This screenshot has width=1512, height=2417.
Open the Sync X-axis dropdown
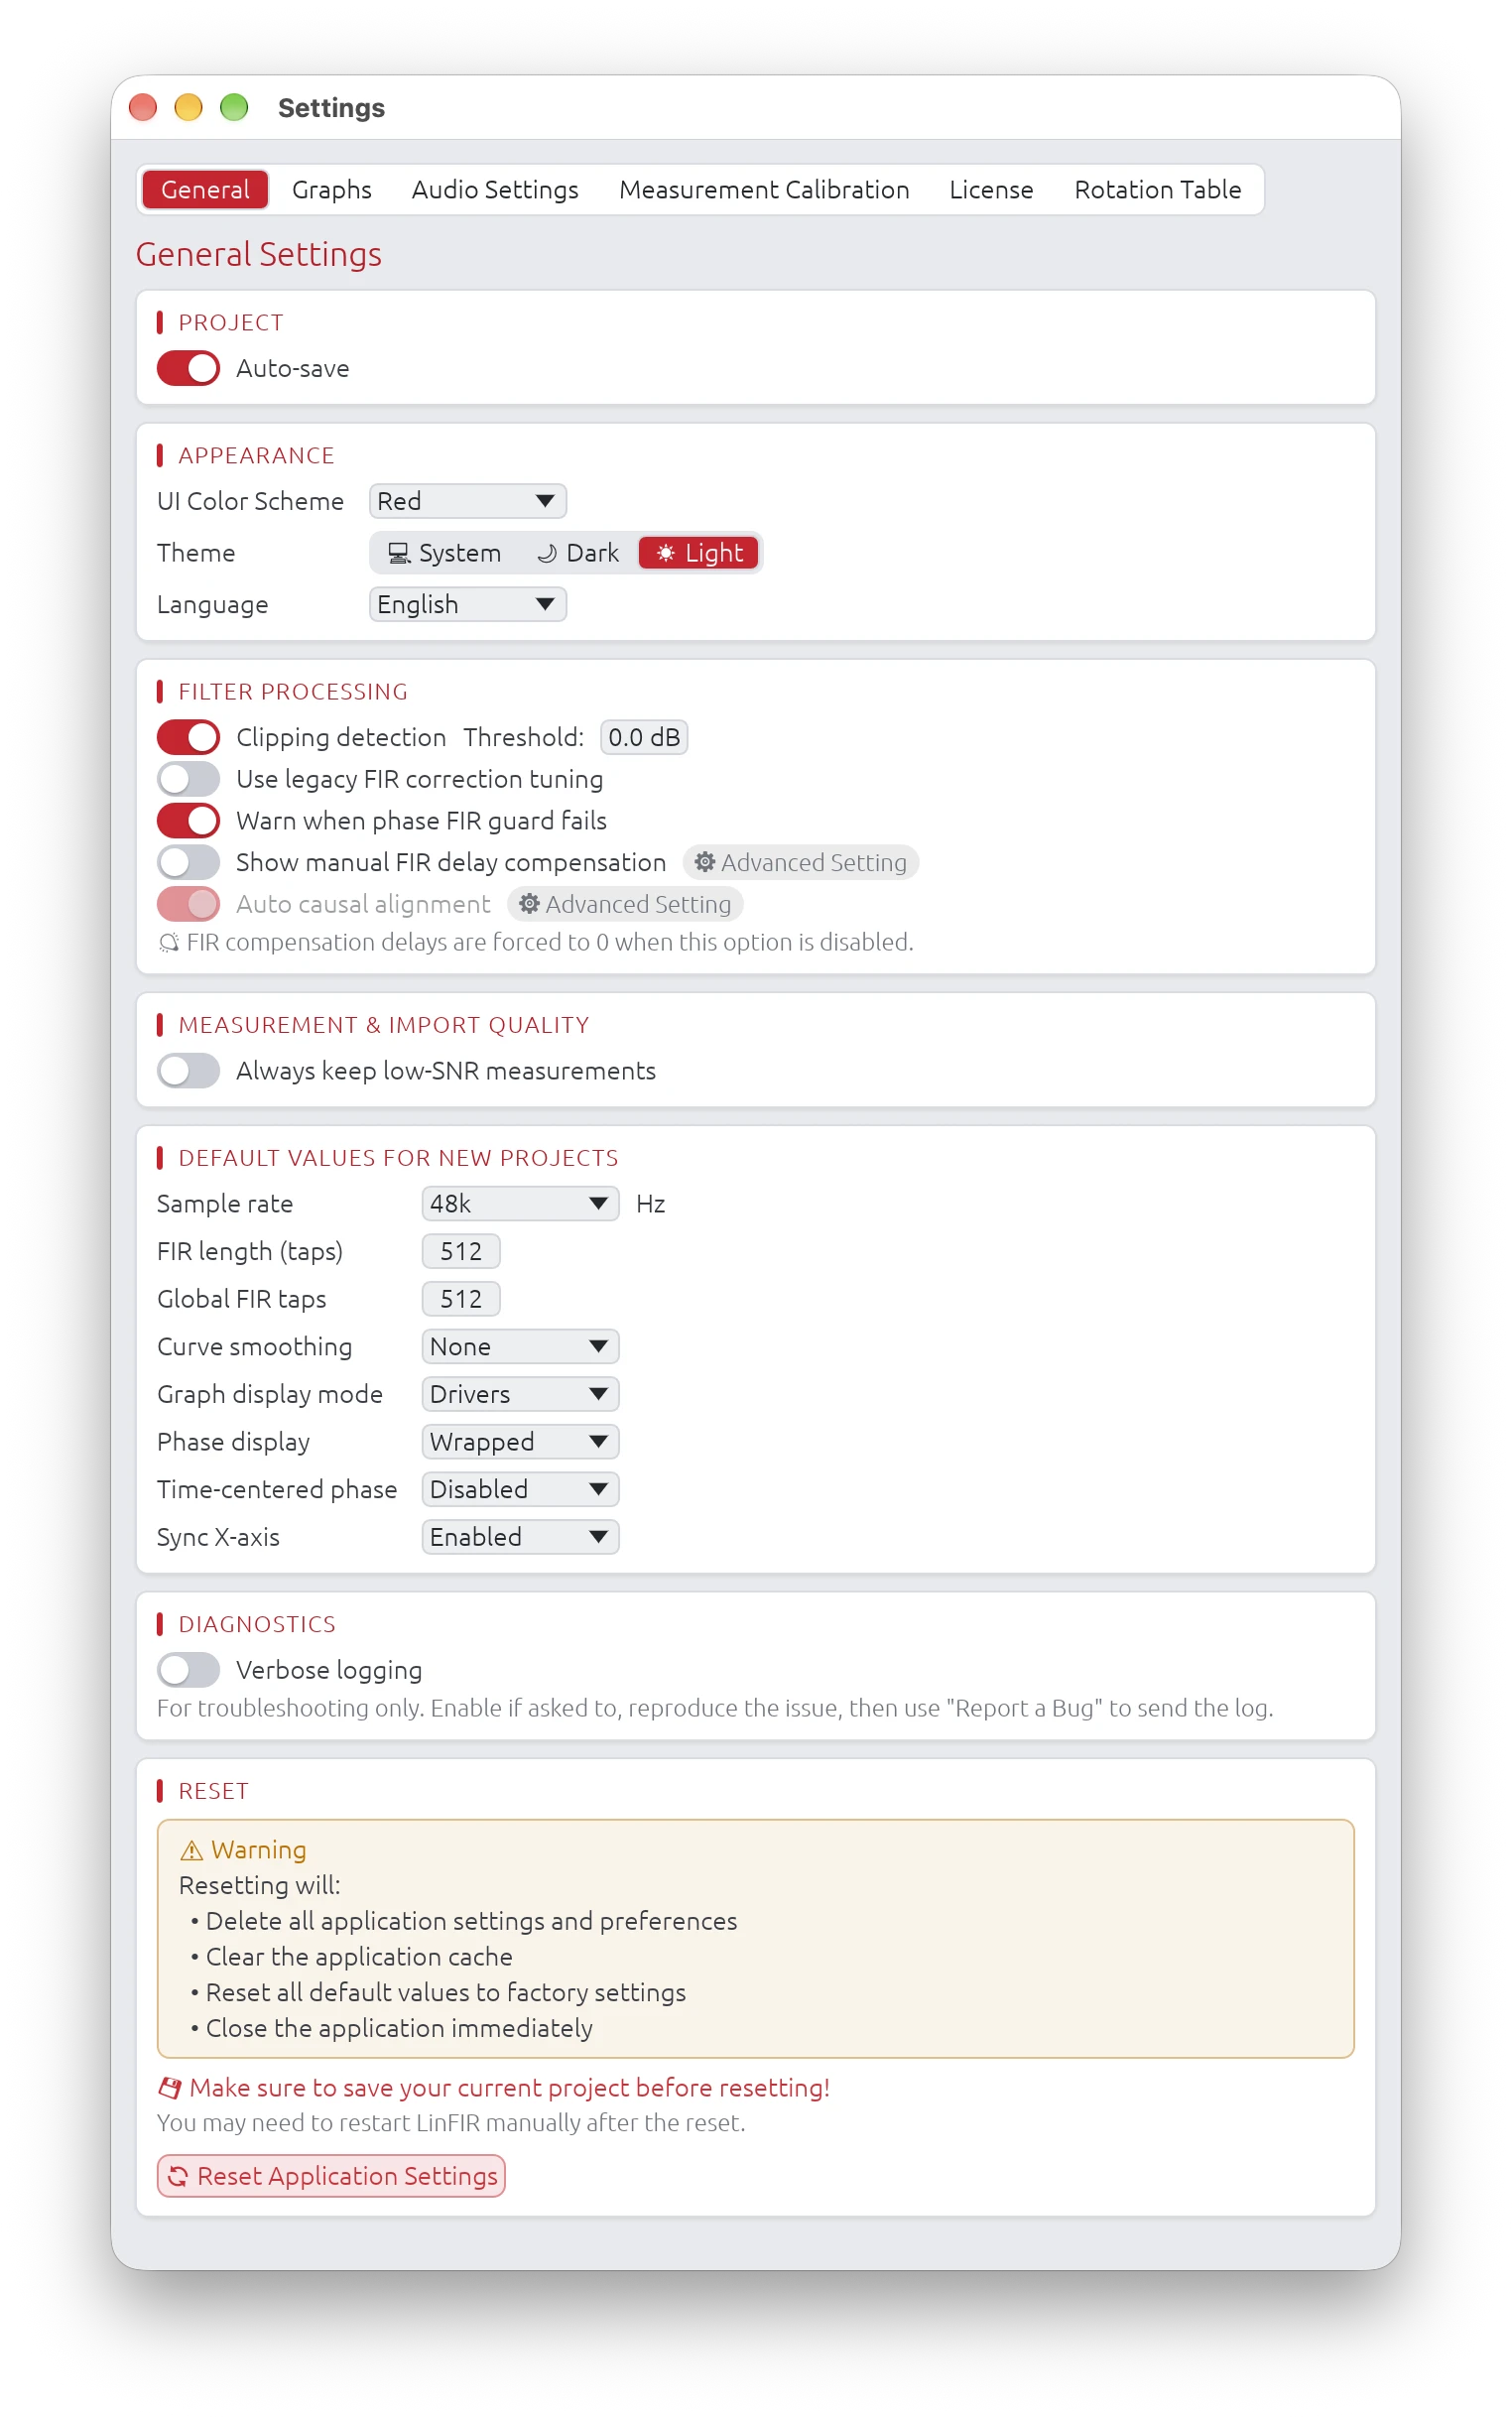pos(520,1537)
